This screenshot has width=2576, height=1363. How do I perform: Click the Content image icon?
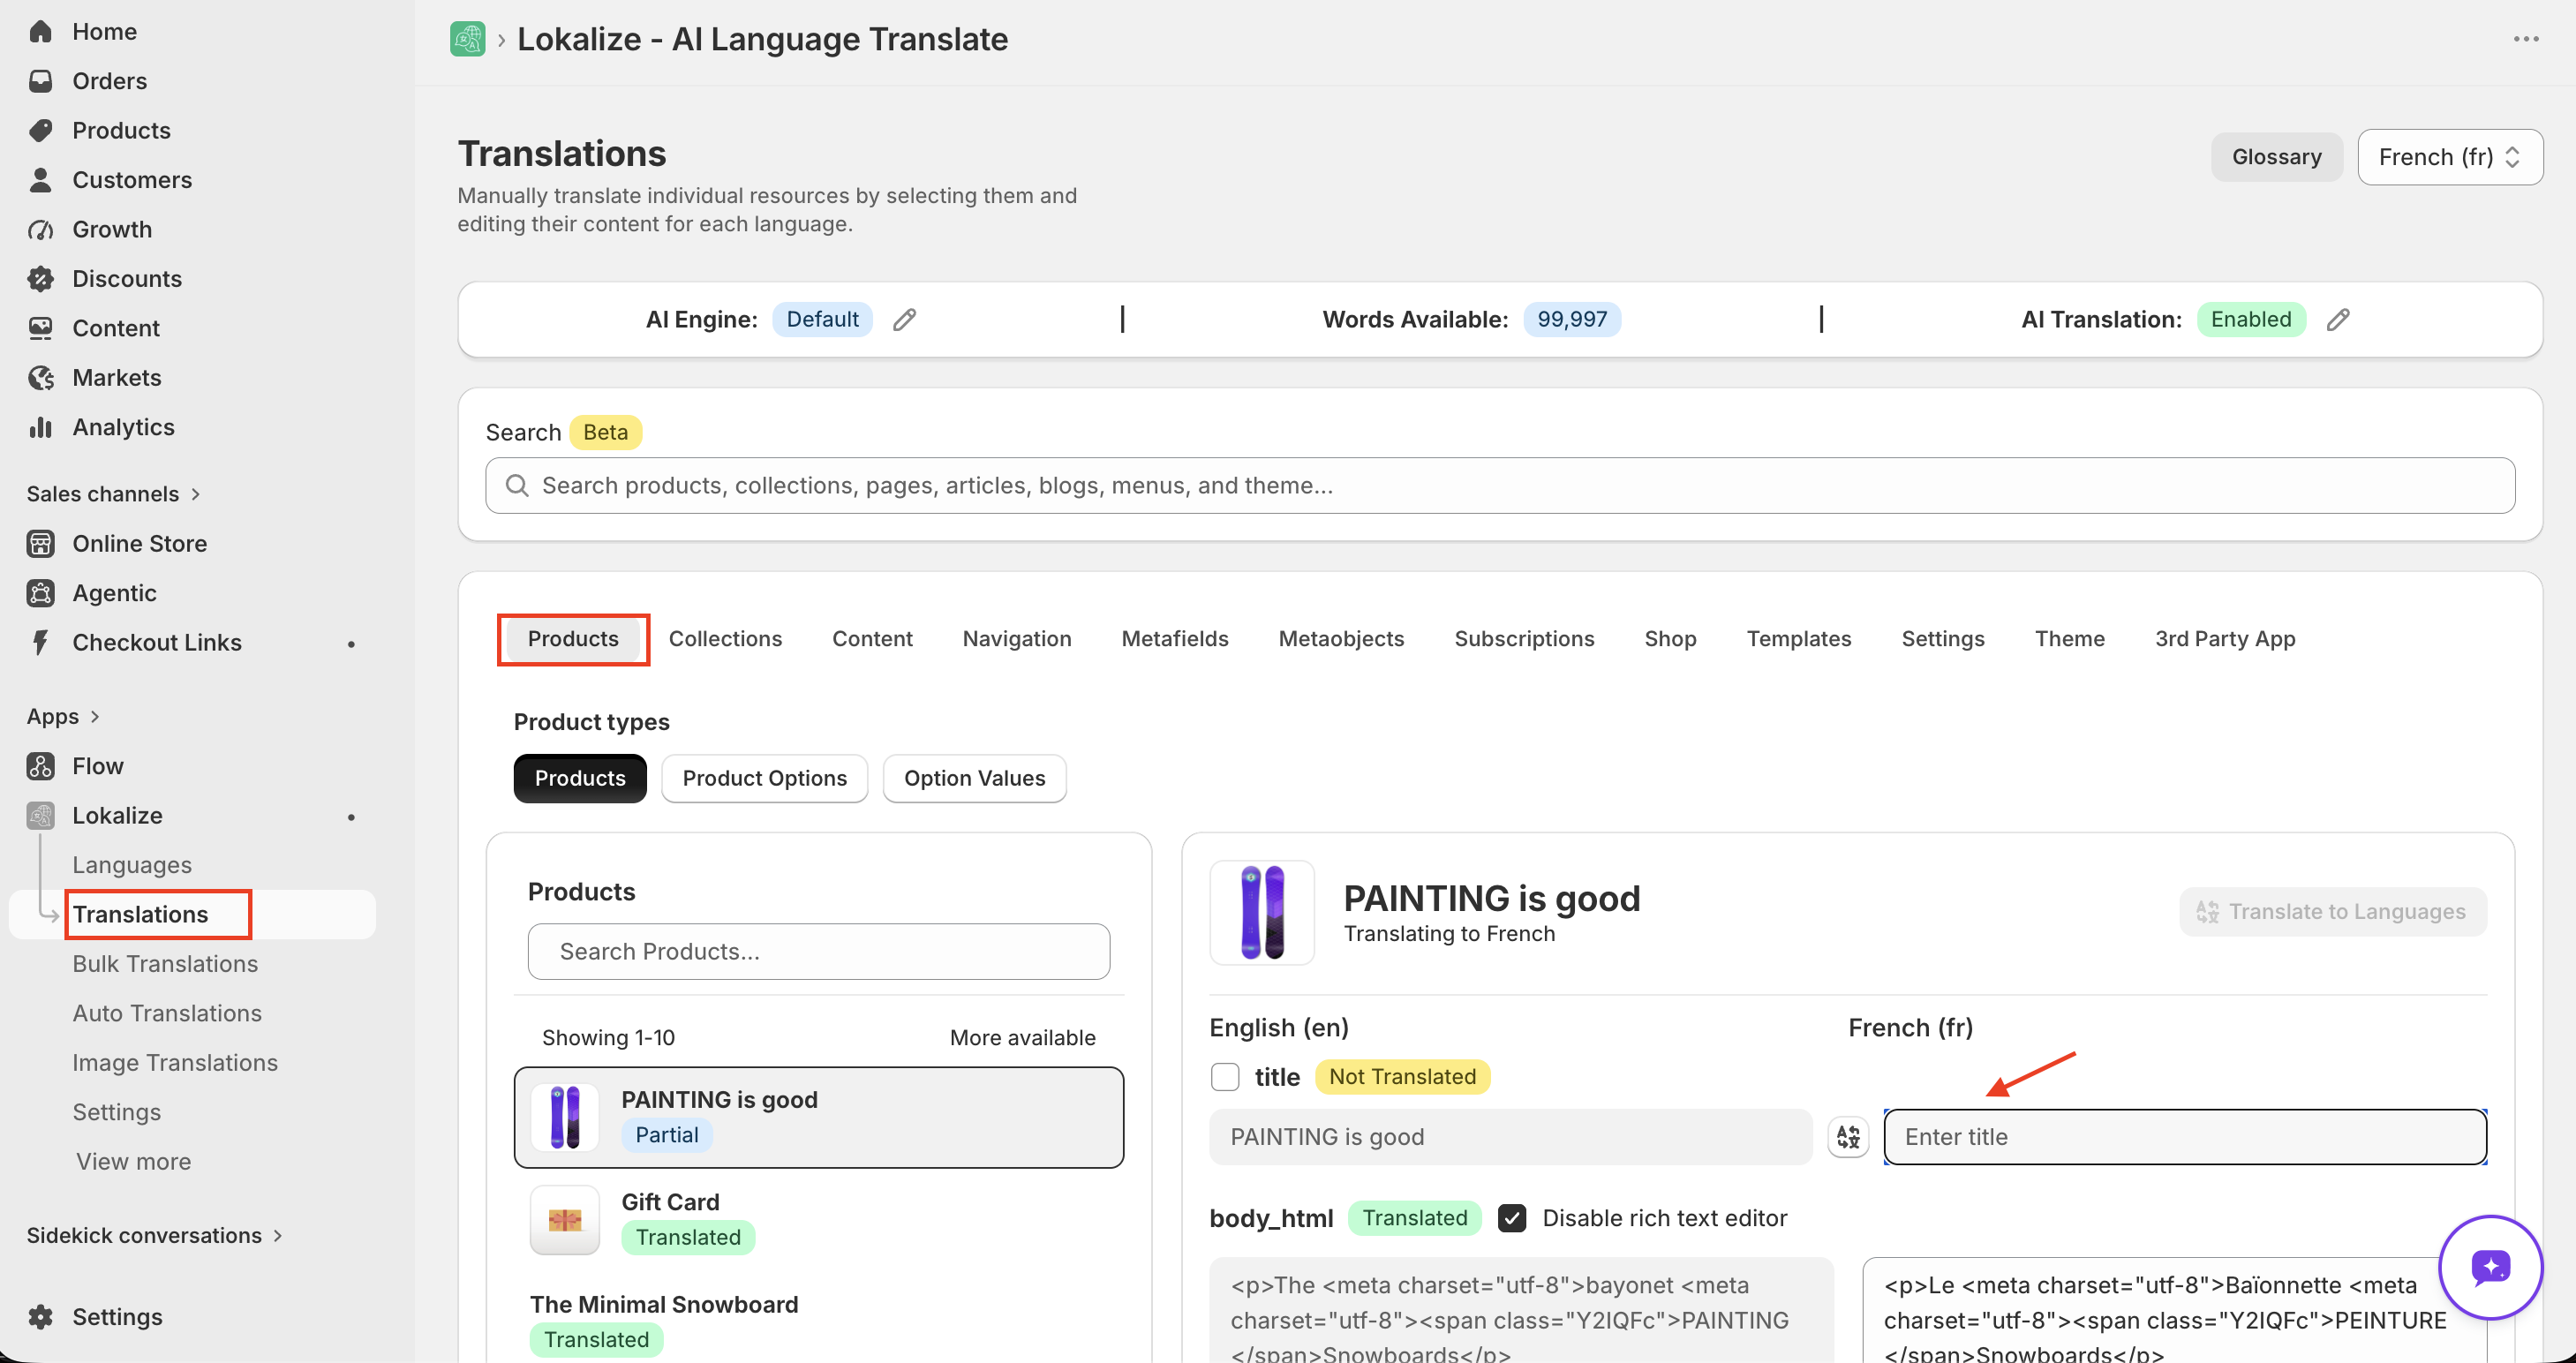(x=41, y=328)
